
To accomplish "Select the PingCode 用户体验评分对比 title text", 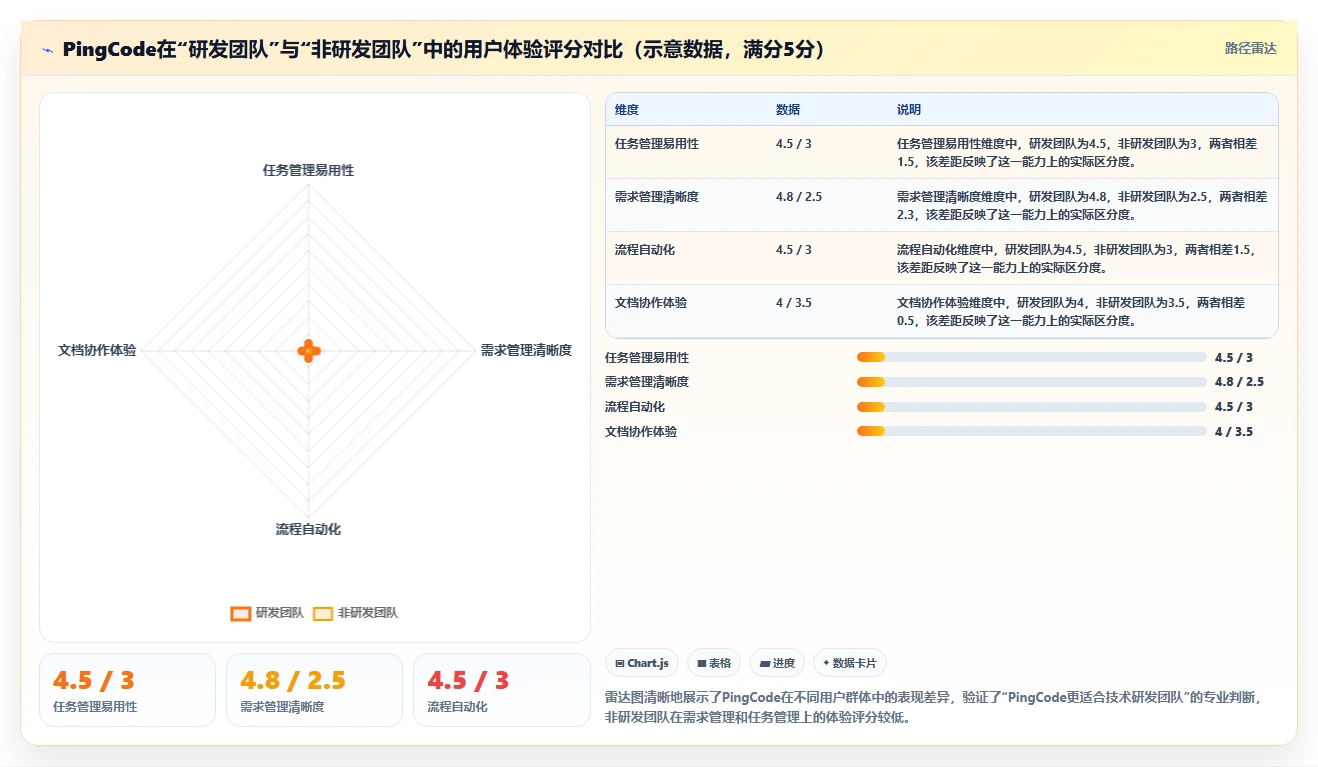I will click(x=446, y=49).
